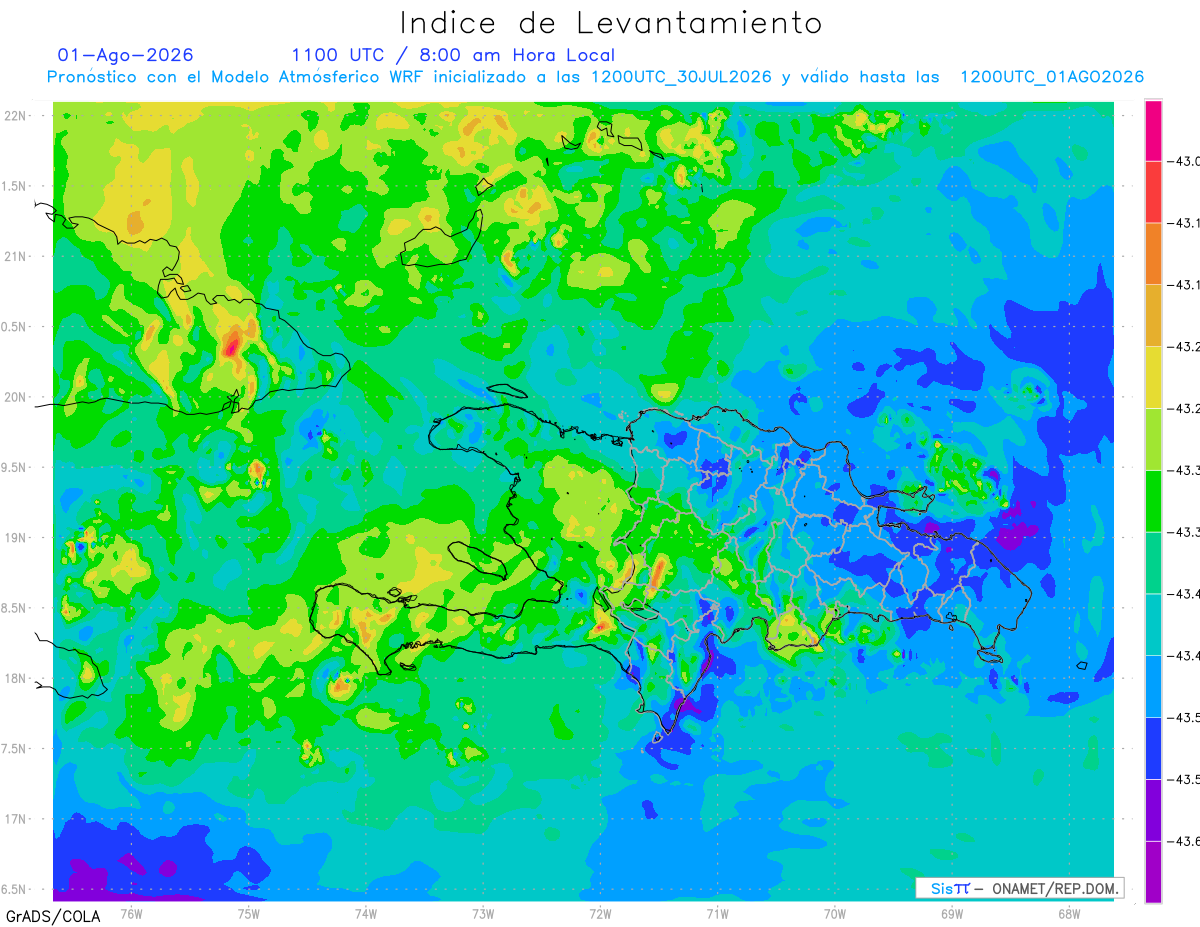This screenshot has height=927, width=1200.
Task: Click the GrADS/COLA credit label
Action: (53, 916)
